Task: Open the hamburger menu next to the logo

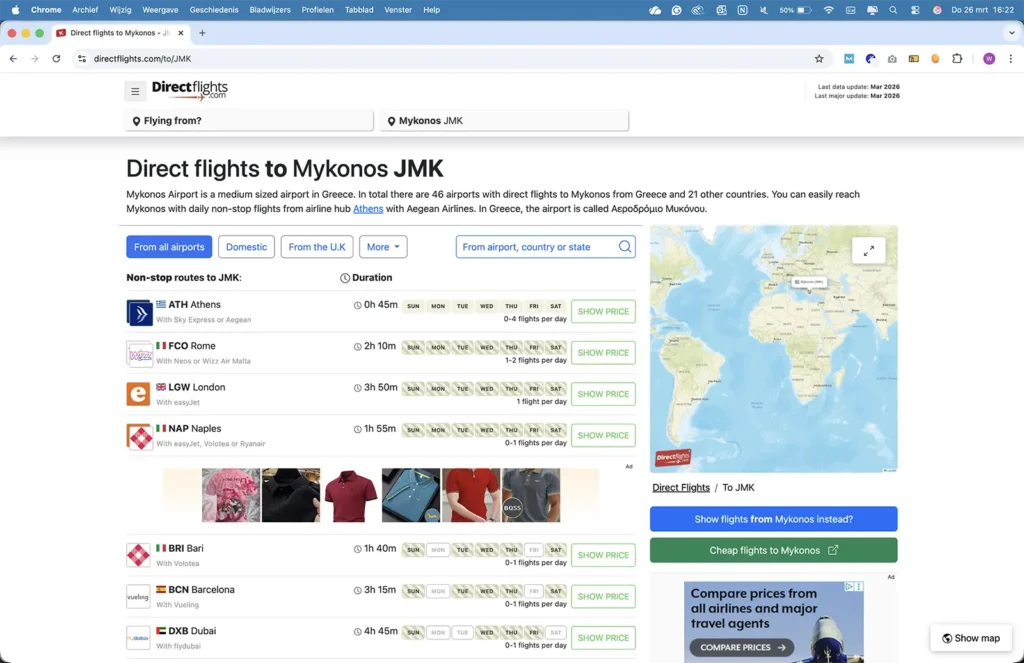Action: pyautogui.click(x=135, y=91)
